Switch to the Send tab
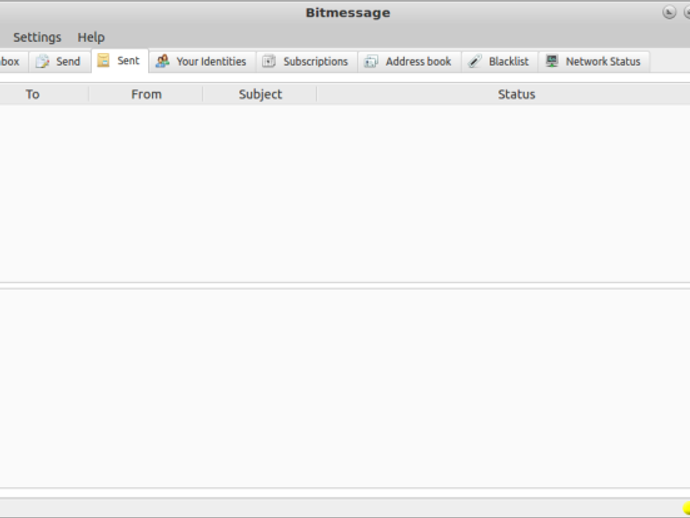 (x=59, y=61)
